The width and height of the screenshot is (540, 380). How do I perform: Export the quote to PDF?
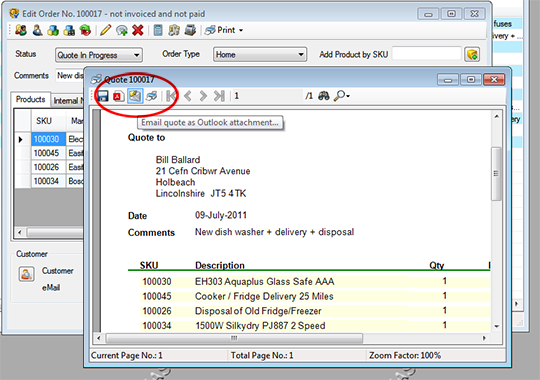(x=118, y=96)
